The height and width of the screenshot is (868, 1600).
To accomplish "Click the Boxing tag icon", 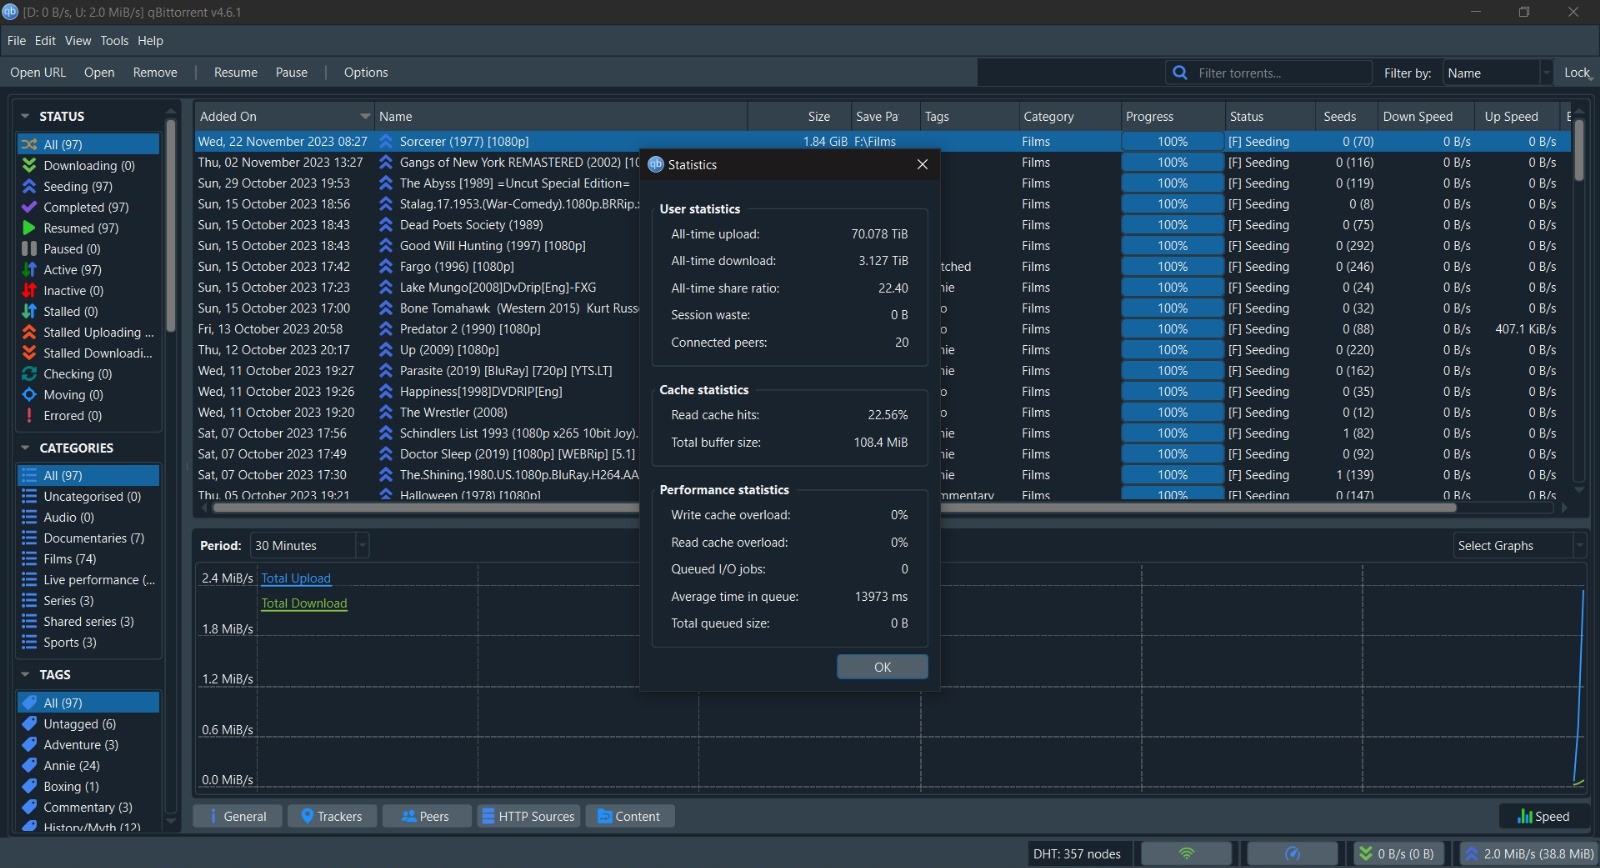I will [x=29, y=786].
